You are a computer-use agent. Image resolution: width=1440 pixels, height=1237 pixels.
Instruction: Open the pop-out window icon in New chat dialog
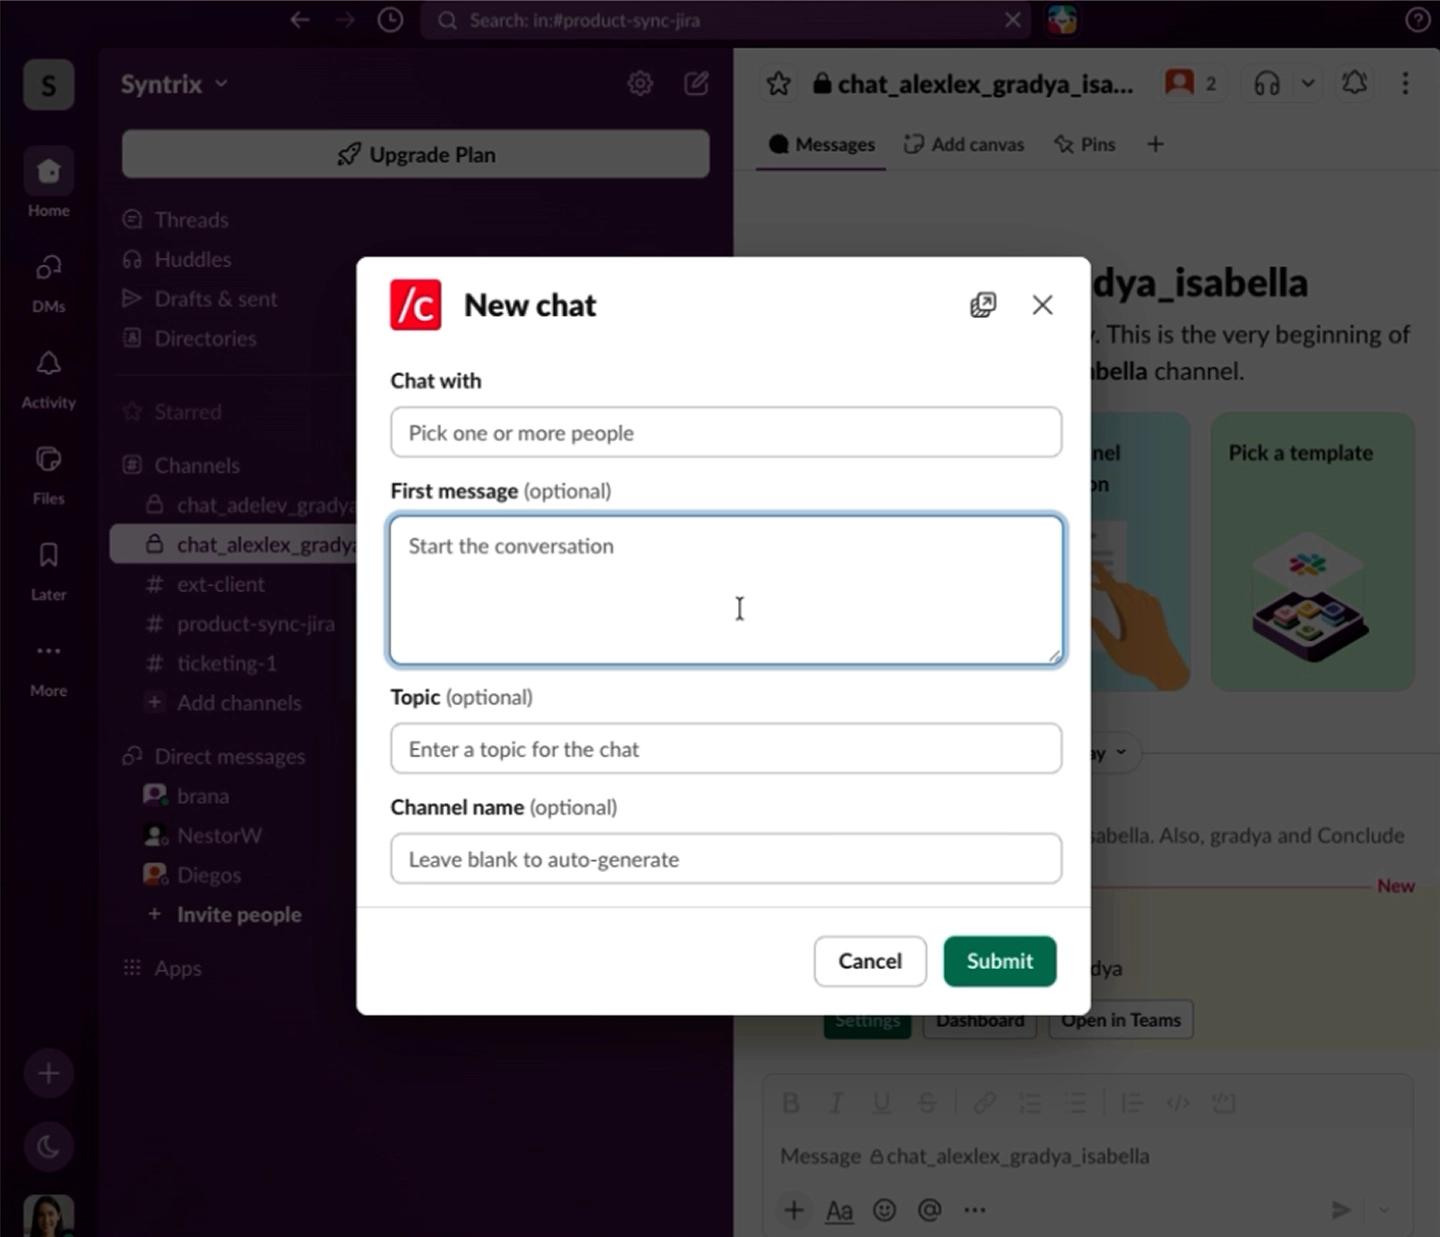983,305
